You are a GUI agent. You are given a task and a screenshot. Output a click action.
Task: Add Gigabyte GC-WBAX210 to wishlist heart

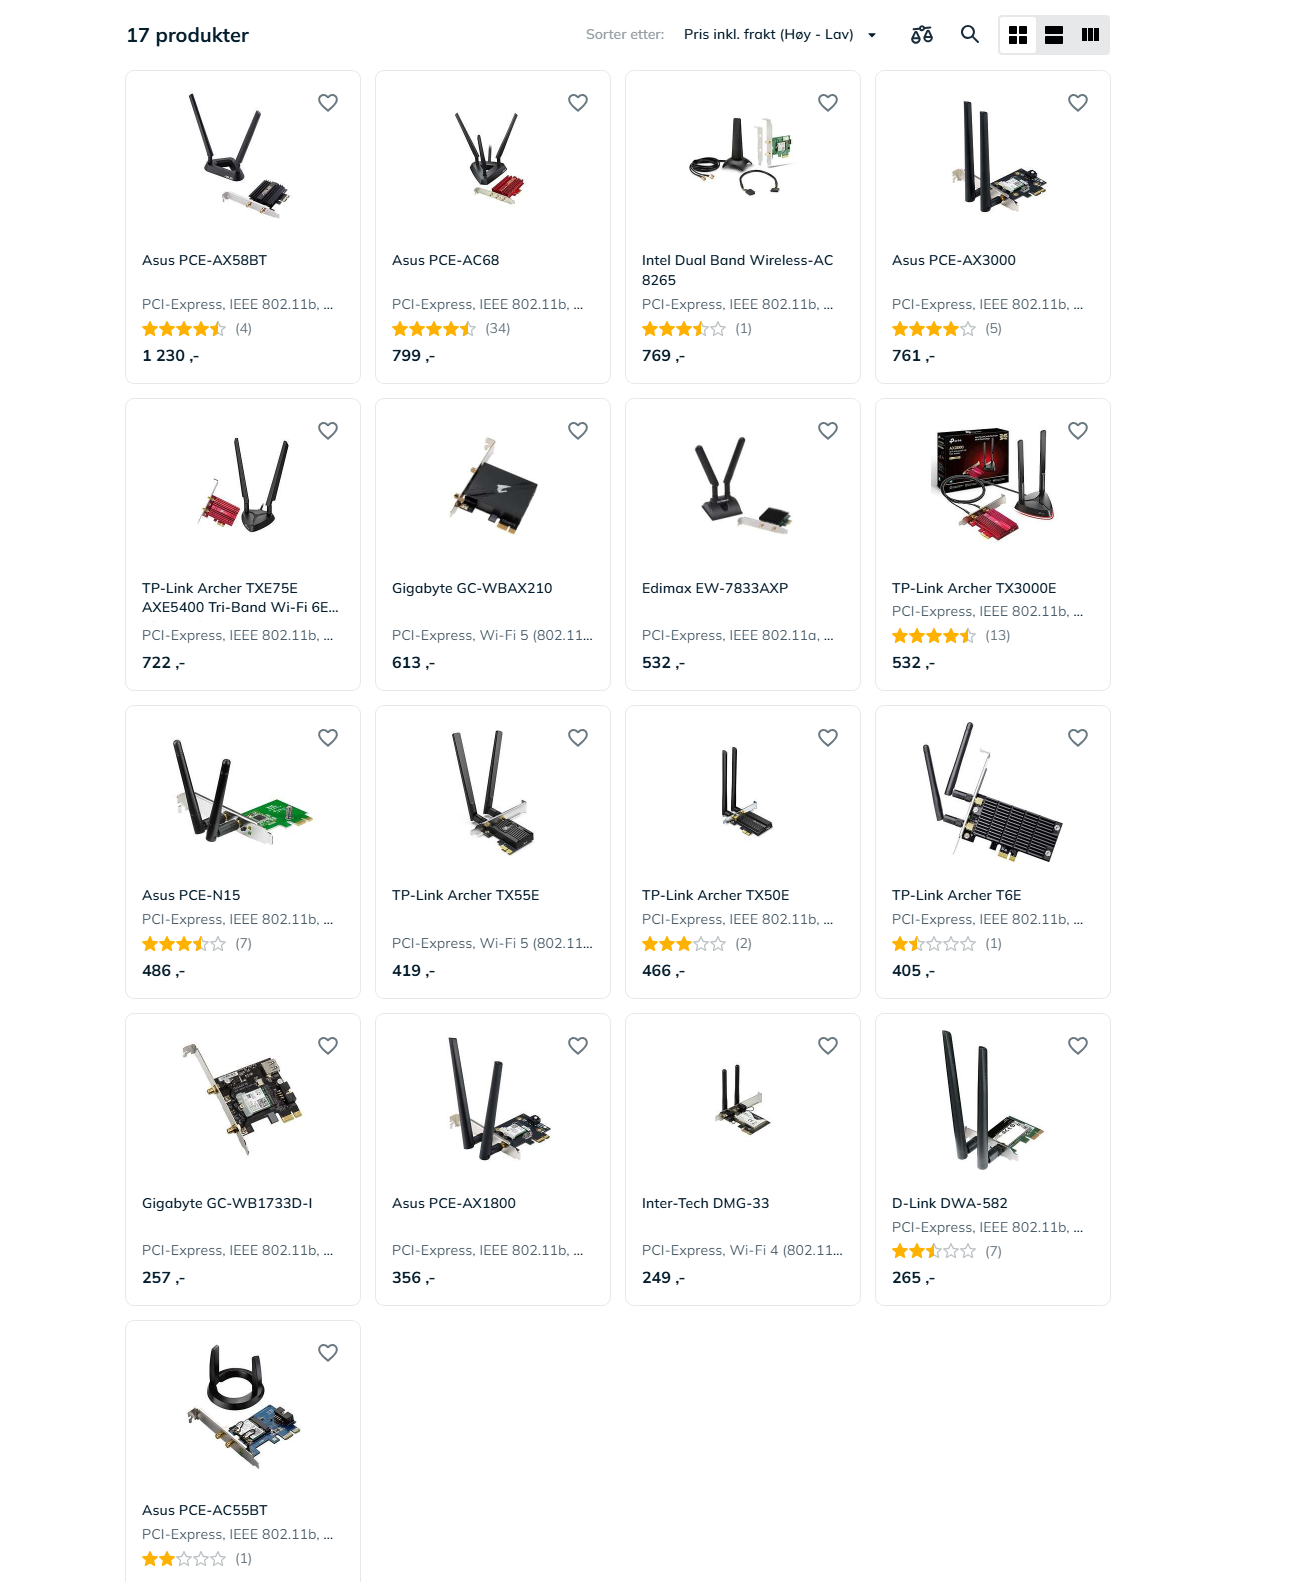tap(578, 431)
